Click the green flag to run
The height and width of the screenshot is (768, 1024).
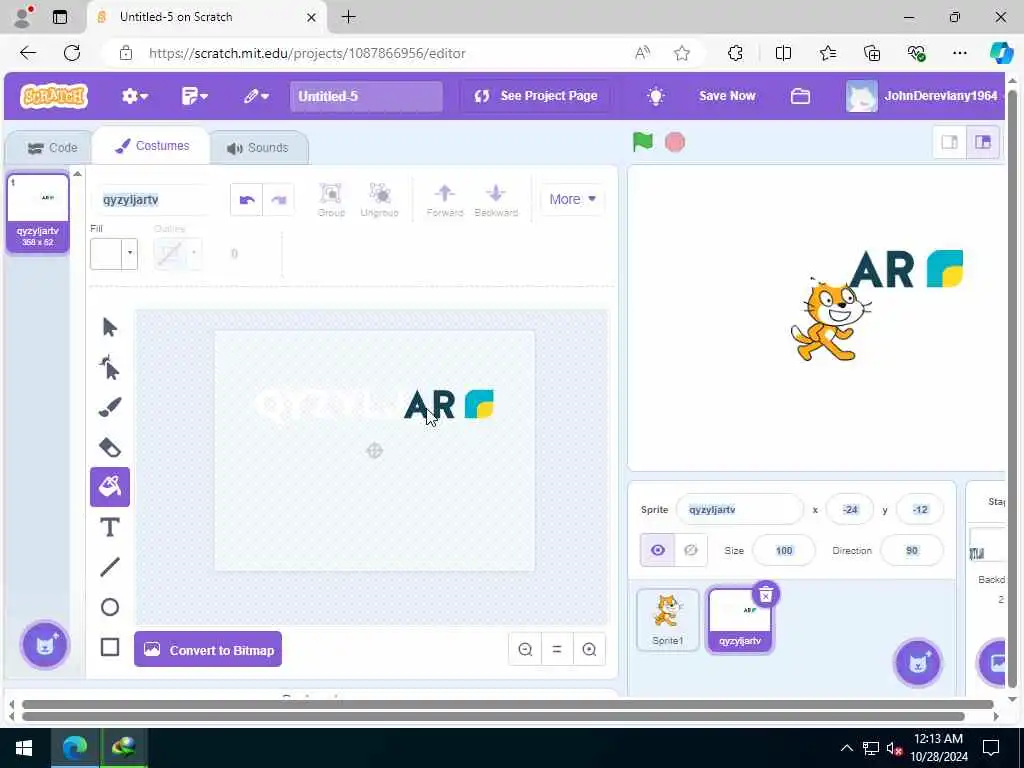click(643, 142)
